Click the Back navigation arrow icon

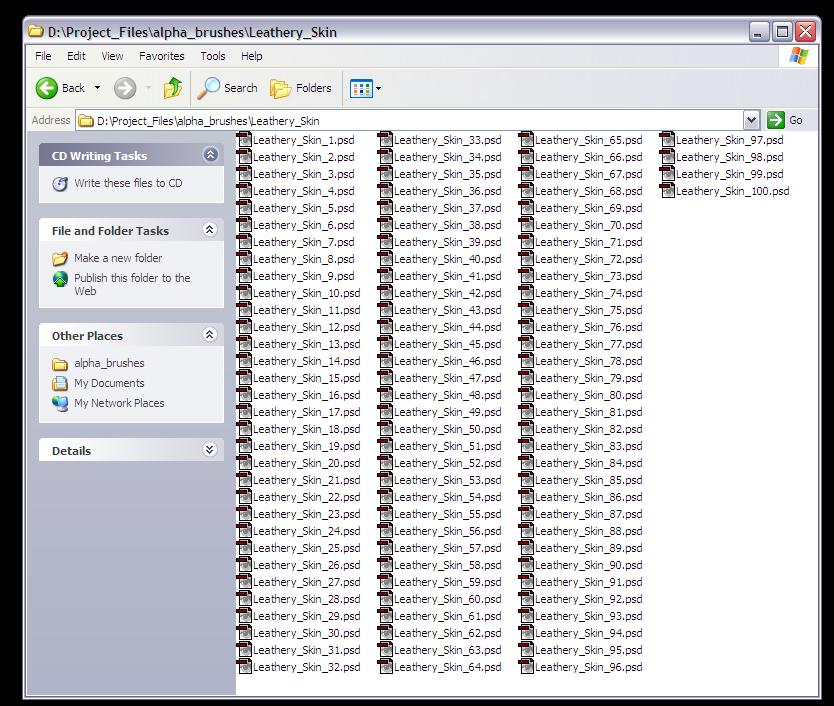click(x=47, y=88)
